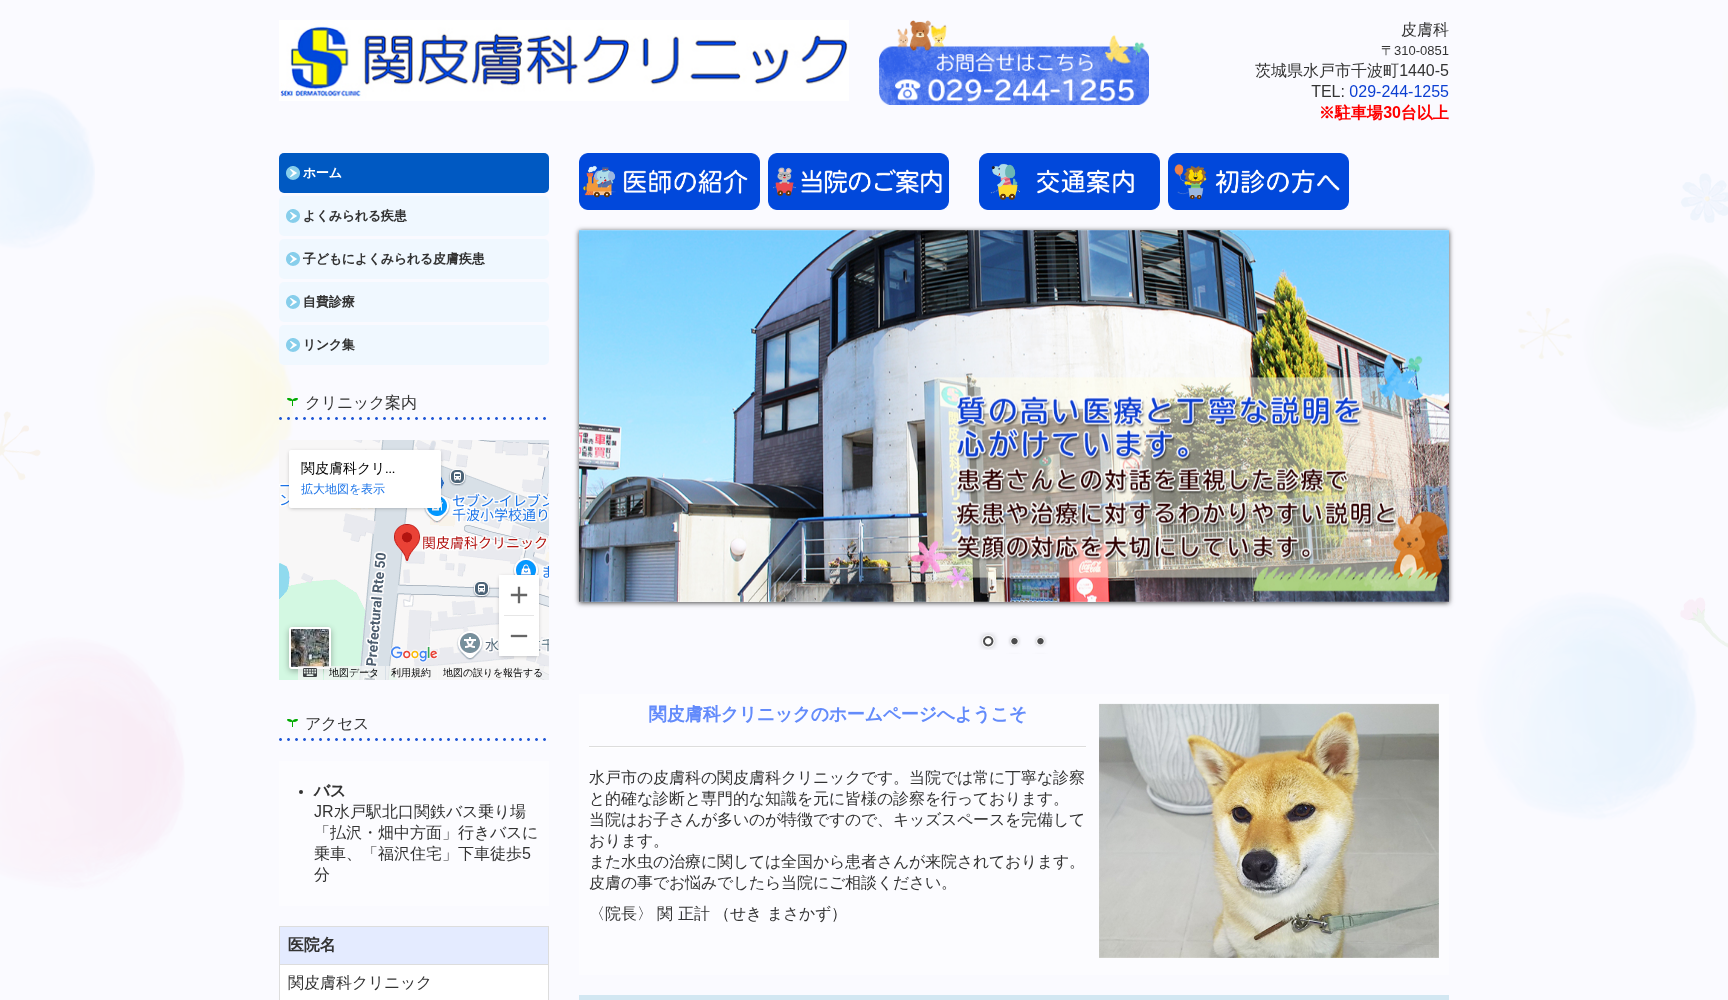Open keyboard shortcuts icon on the map
This screenshot has width=1728, height=1000.
[x=309, y=673]
